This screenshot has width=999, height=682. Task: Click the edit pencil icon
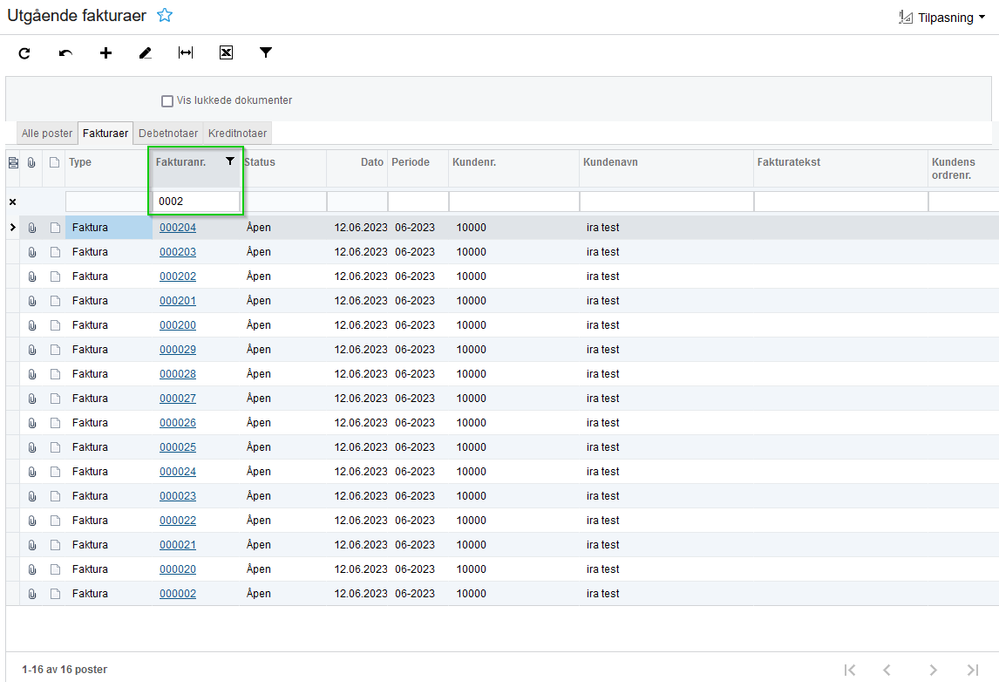145,53
